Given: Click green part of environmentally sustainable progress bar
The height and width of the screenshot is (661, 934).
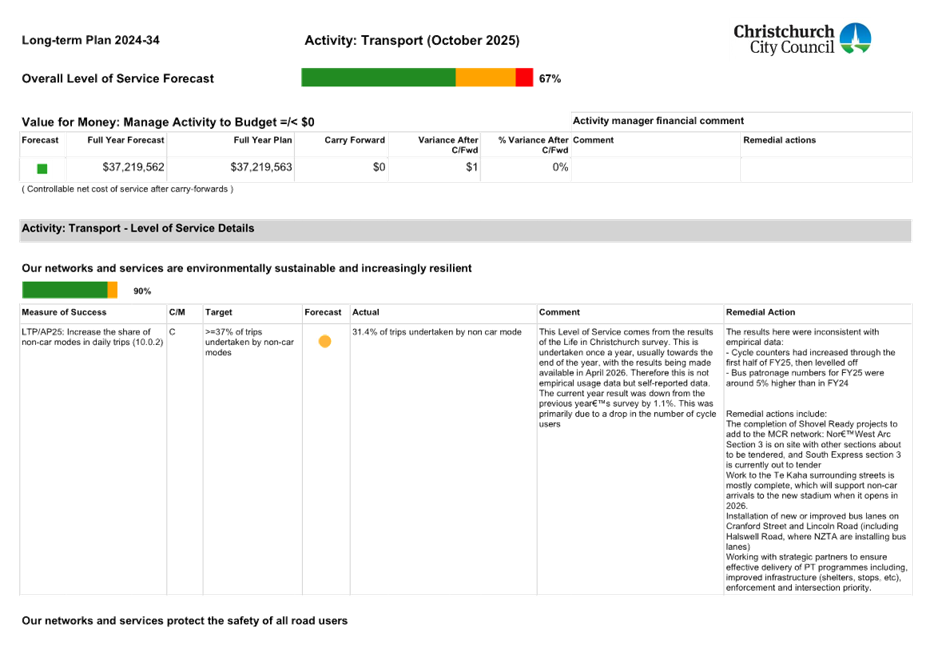Looking at the screenshot, I should pyautogui.click(x=63, y=290).
